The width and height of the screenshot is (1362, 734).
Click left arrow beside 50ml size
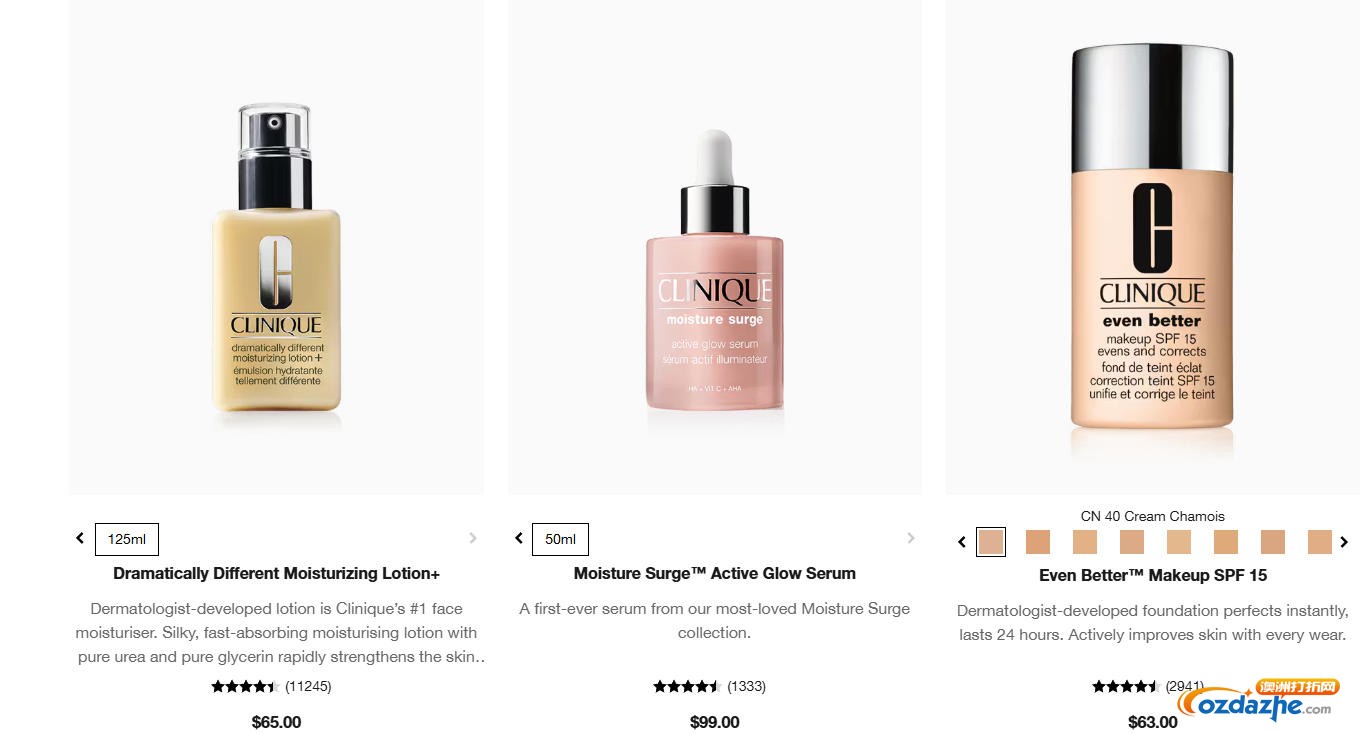(519, 538)
